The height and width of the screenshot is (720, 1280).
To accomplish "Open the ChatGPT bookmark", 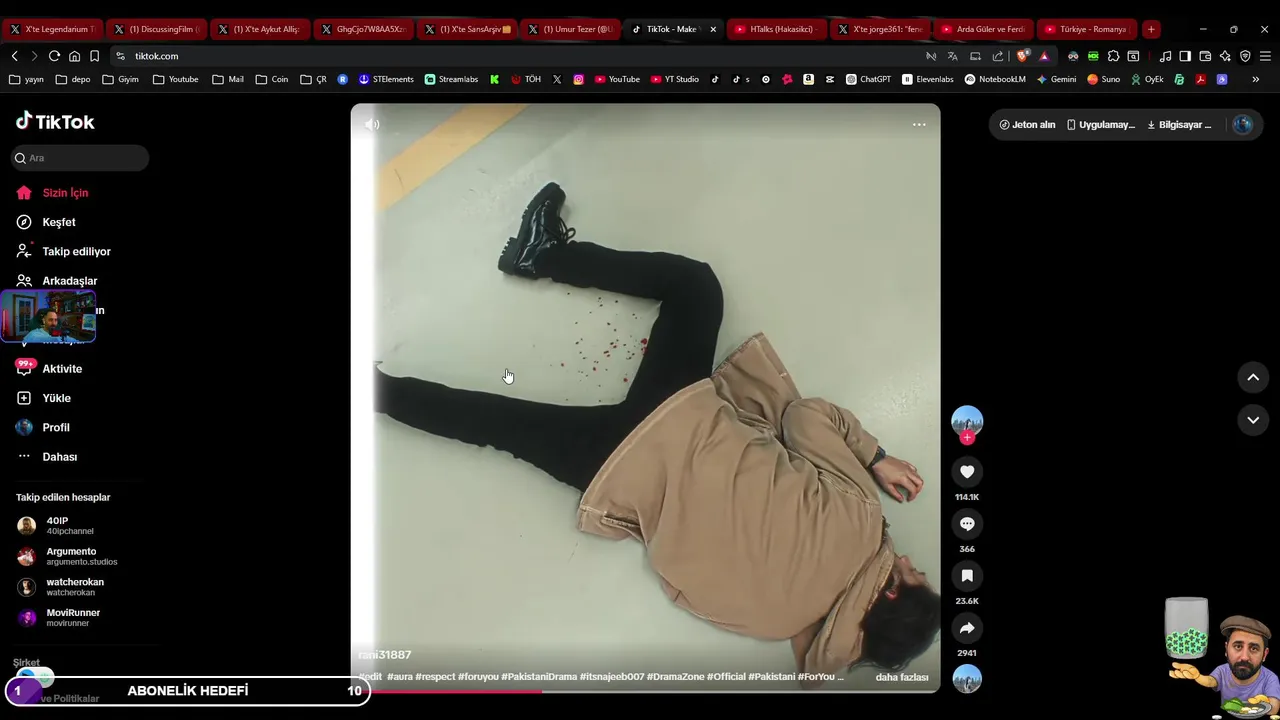I will (x=868, y=79).
